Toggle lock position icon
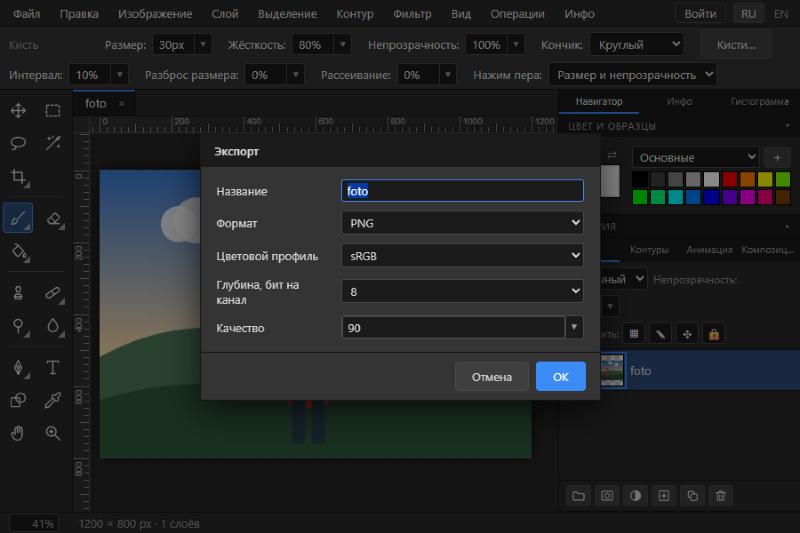Screen dimensions: 800x533 pyautogui.click(x=687, y=334)
